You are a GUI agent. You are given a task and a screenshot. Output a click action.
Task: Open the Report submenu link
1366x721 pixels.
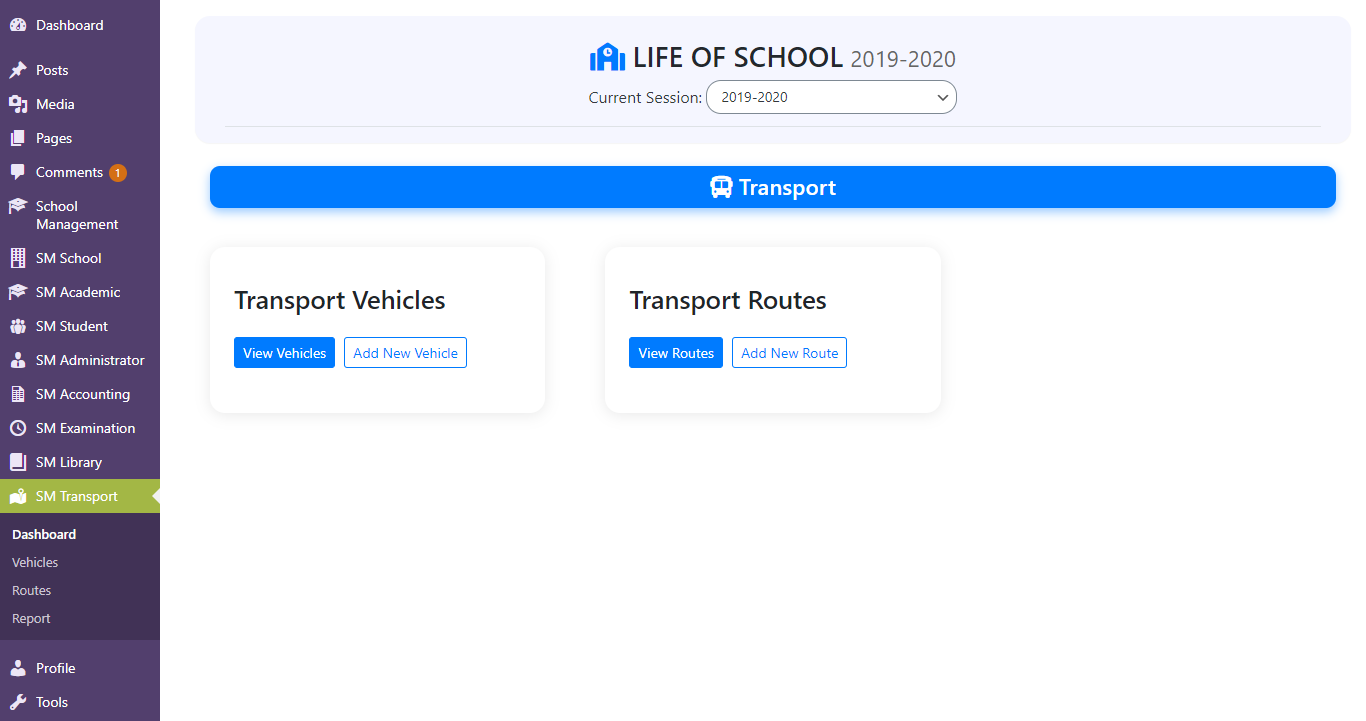31,618
